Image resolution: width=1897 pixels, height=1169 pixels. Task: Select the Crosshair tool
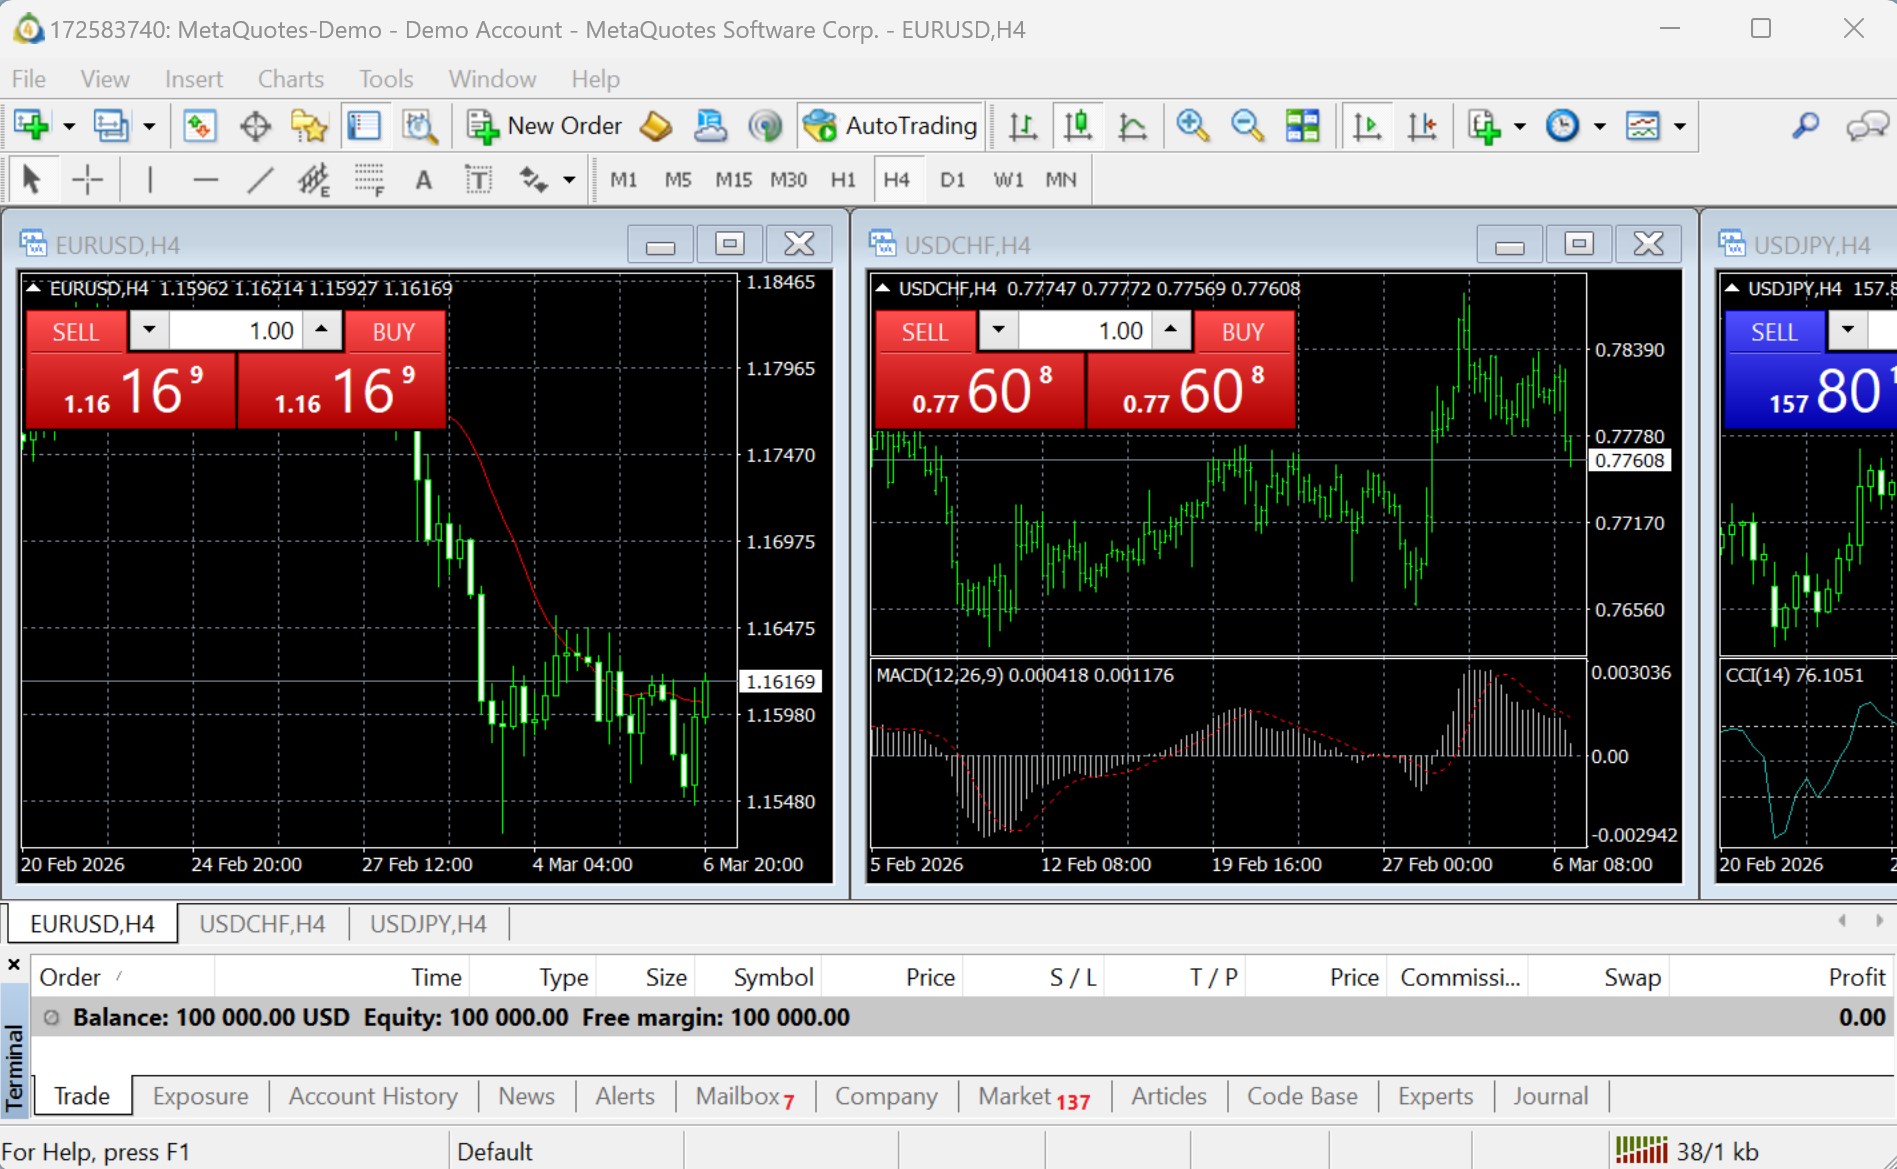(x=88, y=179)
